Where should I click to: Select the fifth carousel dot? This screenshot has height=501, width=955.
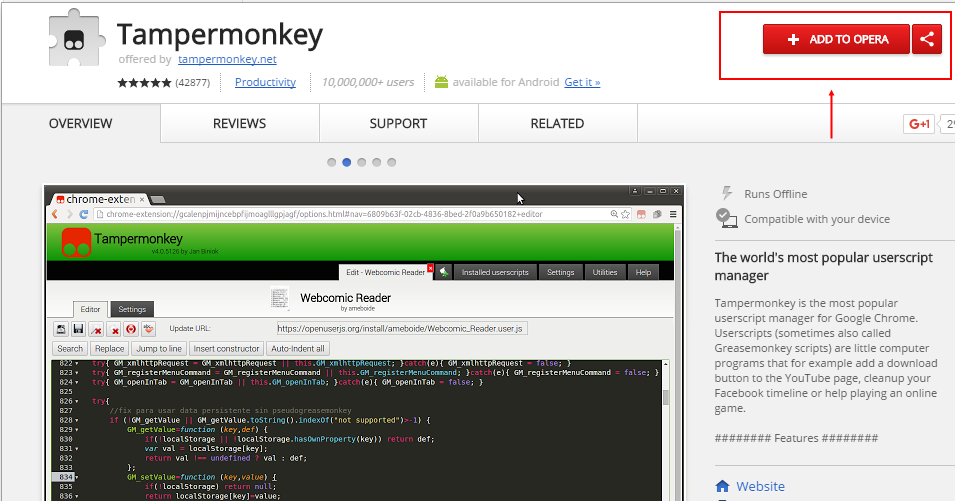(x=392, y=163)
